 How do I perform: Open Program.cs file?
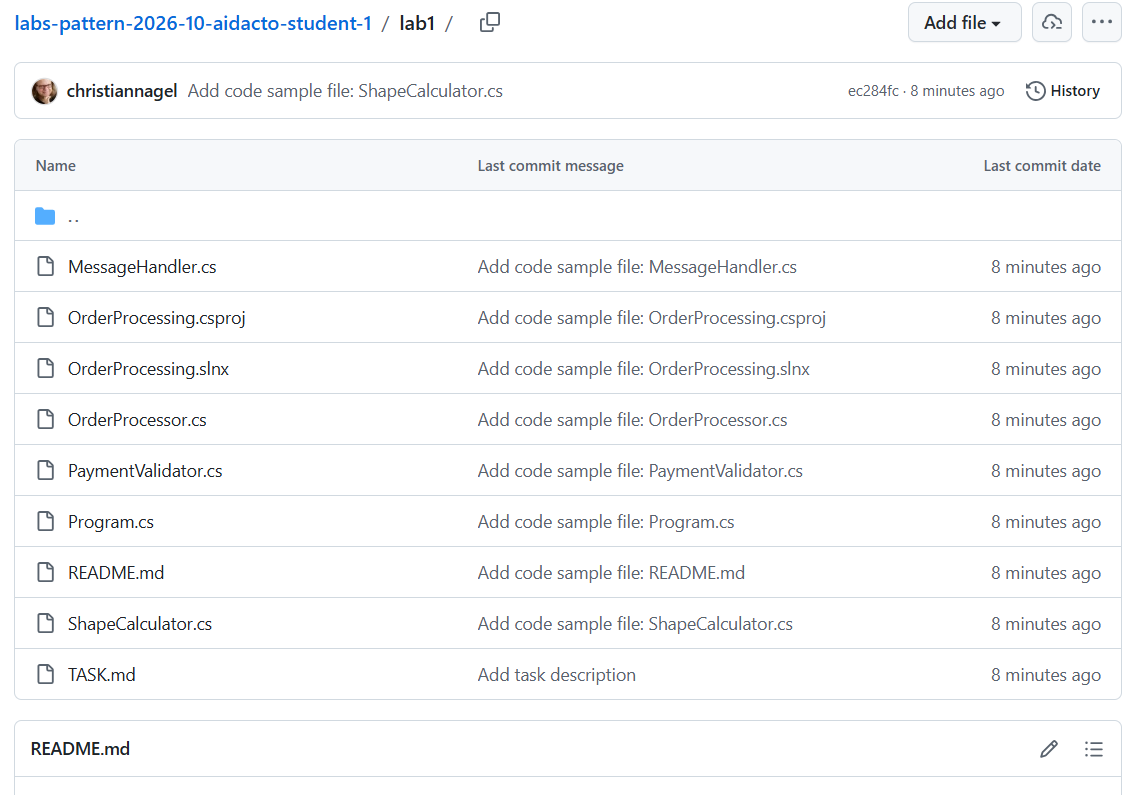[111, 522]
